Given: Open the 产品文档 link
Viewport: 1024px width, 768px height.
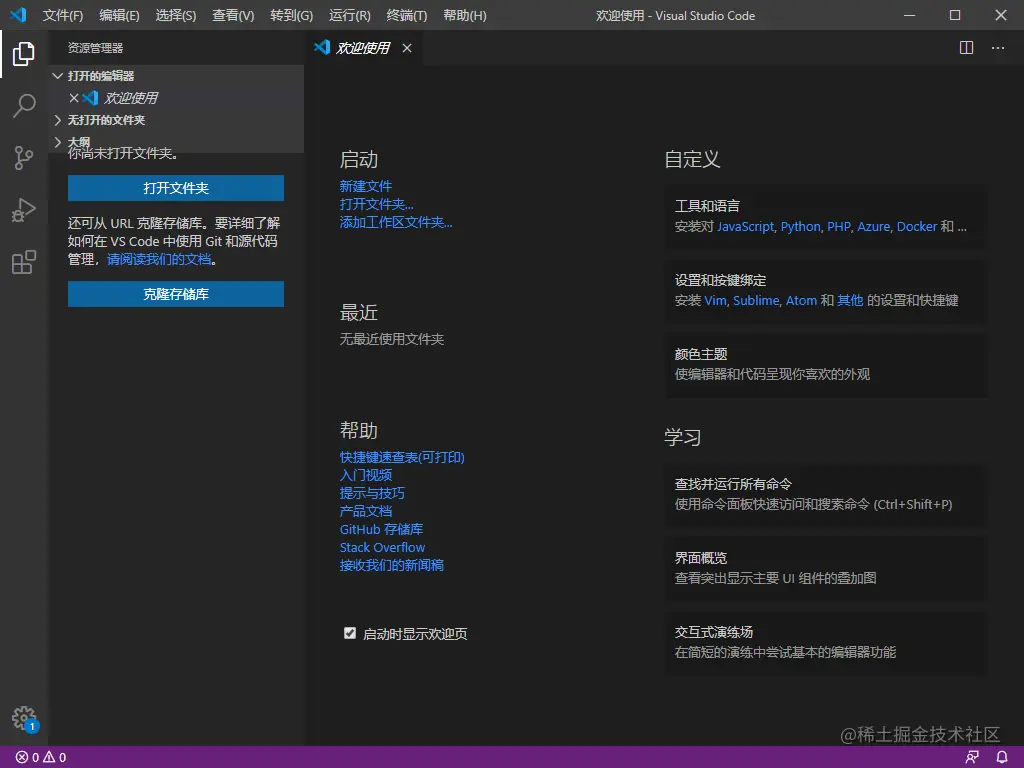Looking at the screenshot, I should pos(366,511).
